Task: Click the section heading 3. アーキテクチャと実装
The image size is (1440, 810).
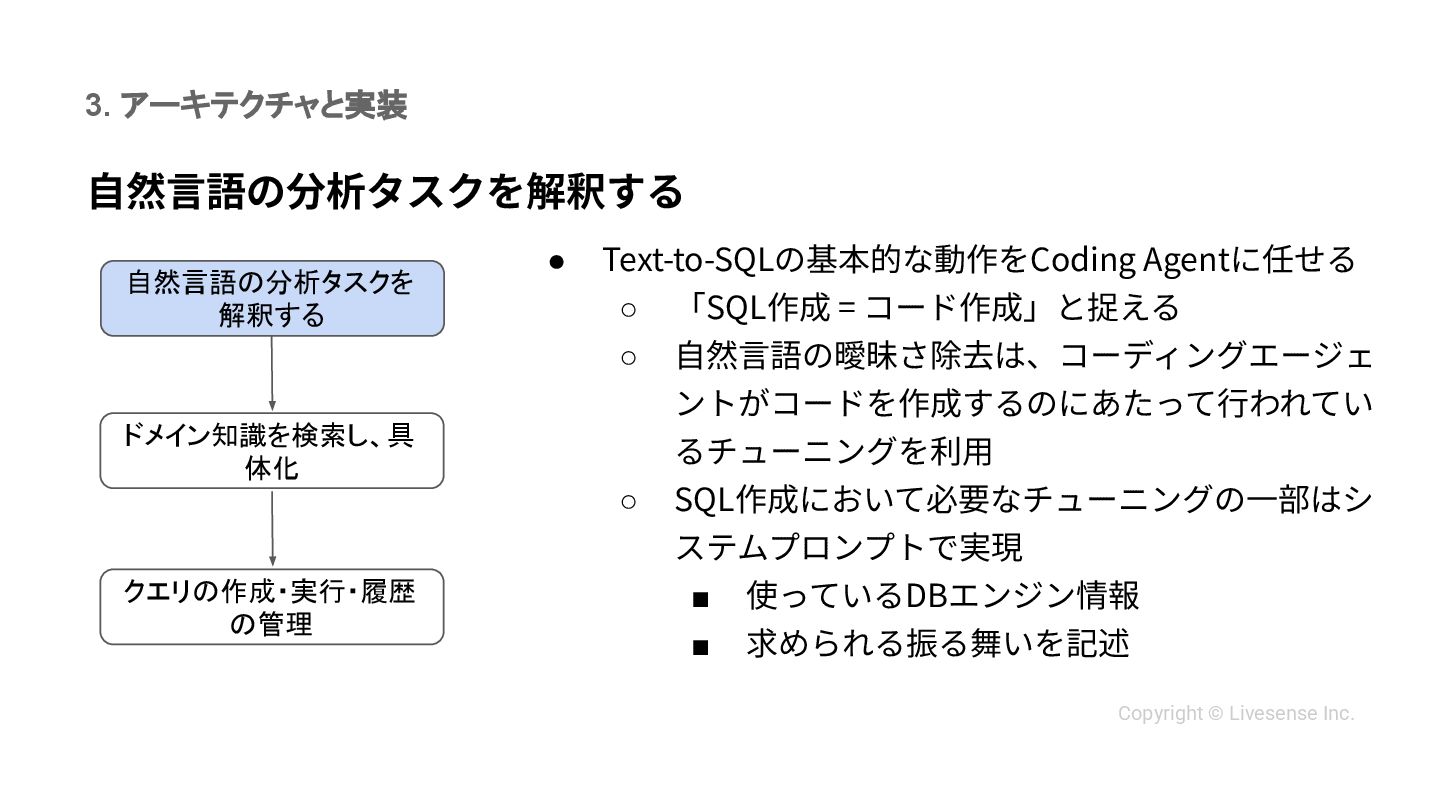Action: point(246,105)
